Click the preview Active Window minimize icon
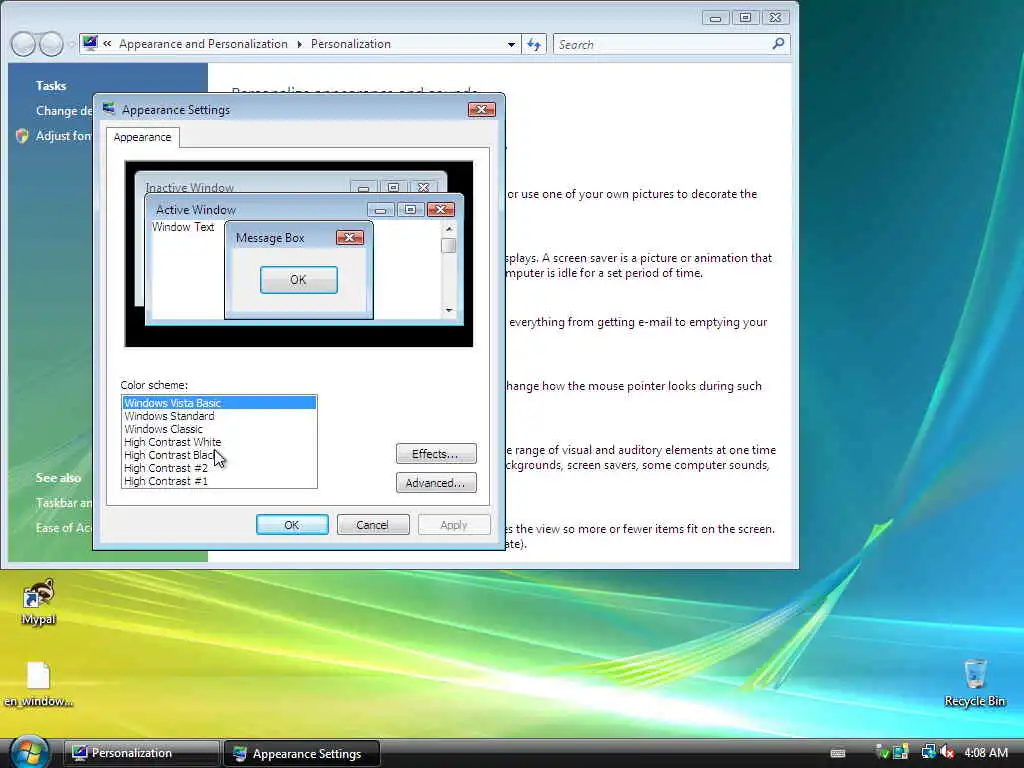The image size is (1024, 768). [x=381, y=209]
